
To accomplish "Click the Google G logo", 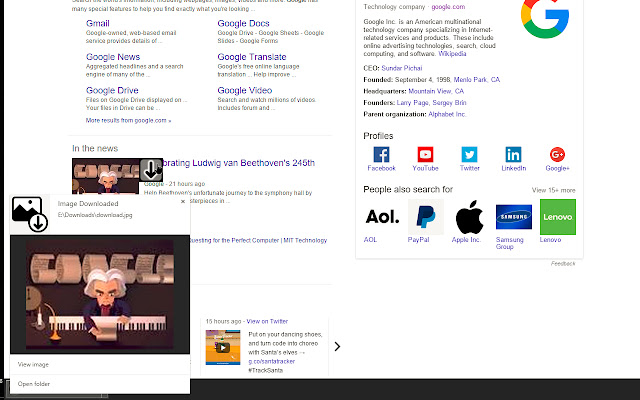I will [x=545, y=18].
